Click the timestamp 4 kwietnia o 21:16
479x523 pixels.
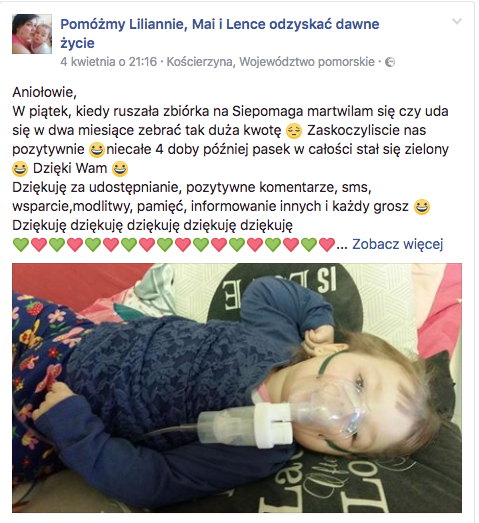(x=108, y=62)
